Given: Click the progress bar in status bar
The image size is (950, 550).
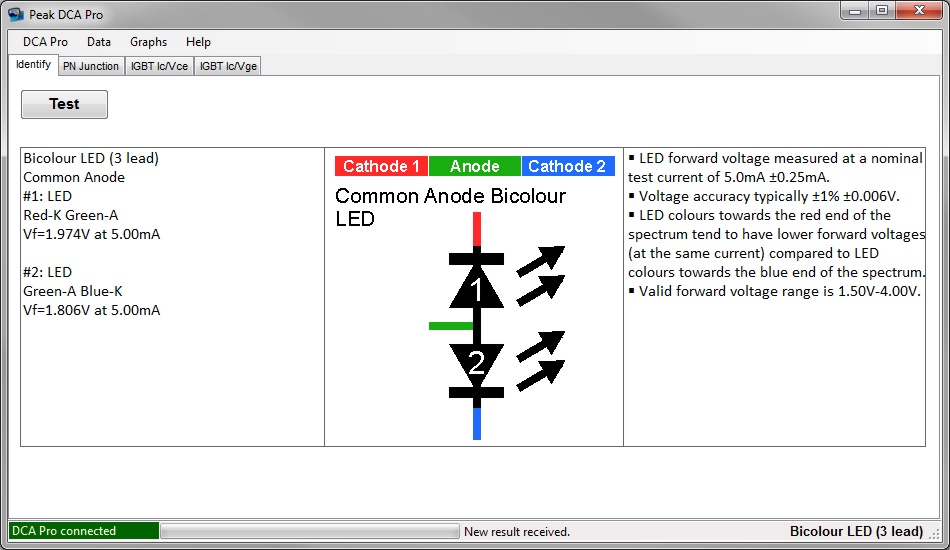Looking at the screenshot, I should click(310, 531).
